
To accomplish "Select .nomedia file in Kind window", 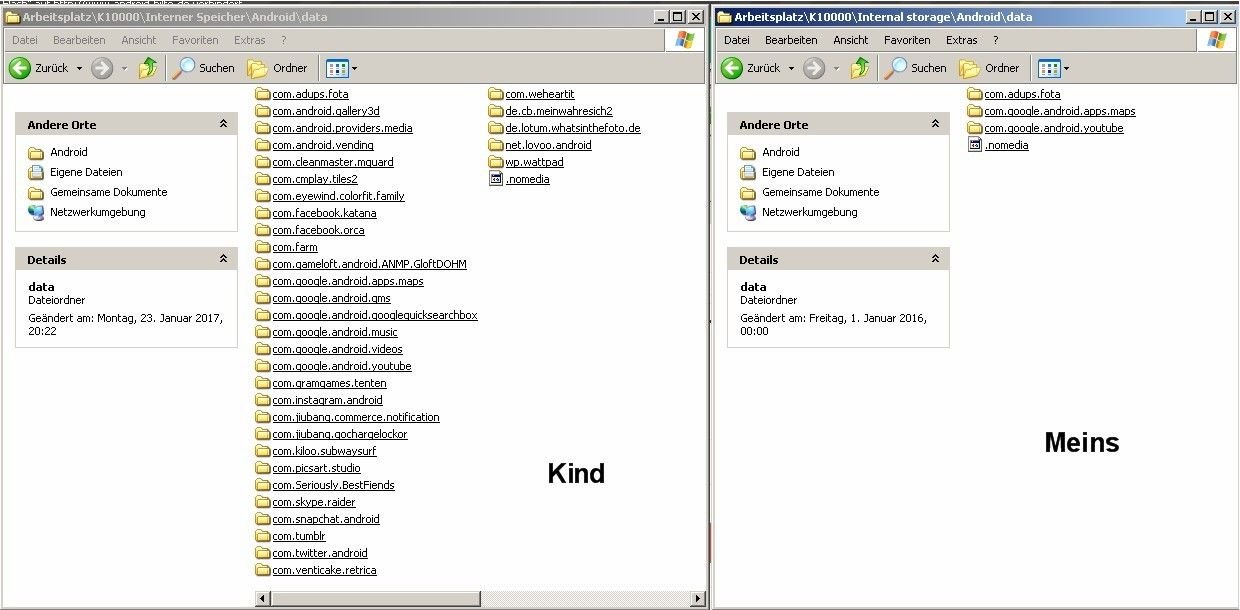I will 519,179.
